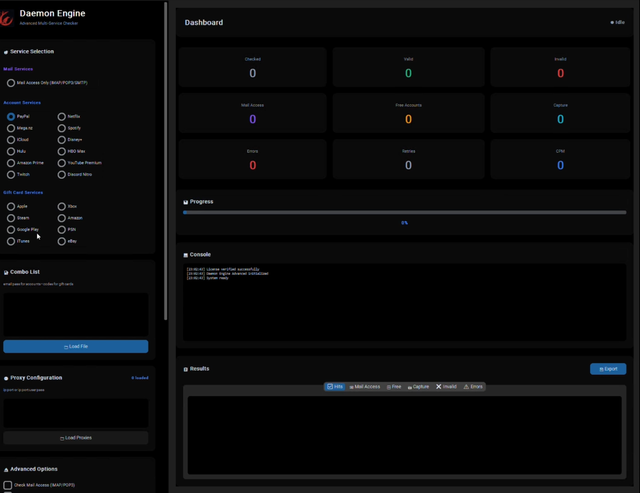Image resolution: width=640 pixels, height=493 pixels.
Task: Choose the Spotify service option
Action: [61, 128]
